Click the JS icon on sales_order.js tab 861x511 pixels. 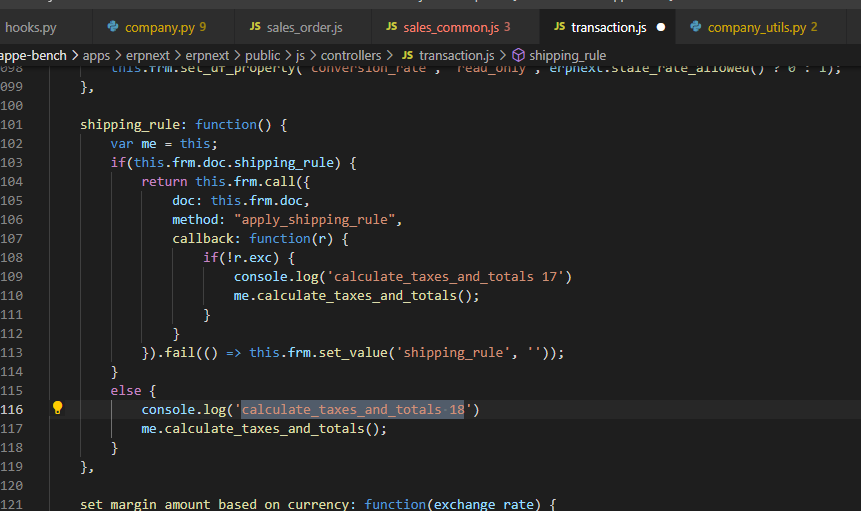(x=255, y=26)
